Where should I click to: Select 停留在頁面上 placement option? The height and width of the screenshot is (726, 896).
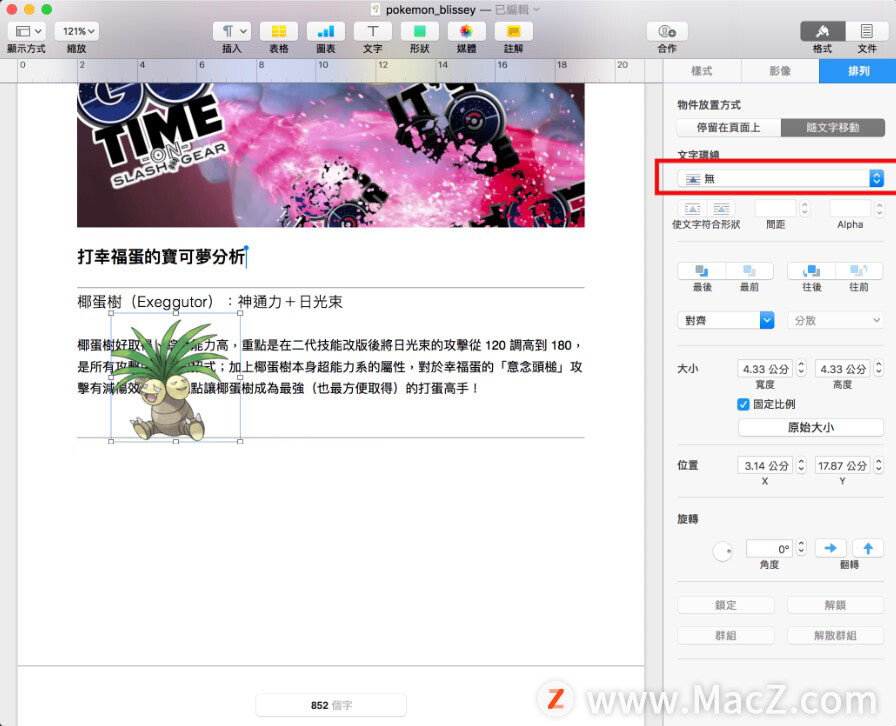729,127
